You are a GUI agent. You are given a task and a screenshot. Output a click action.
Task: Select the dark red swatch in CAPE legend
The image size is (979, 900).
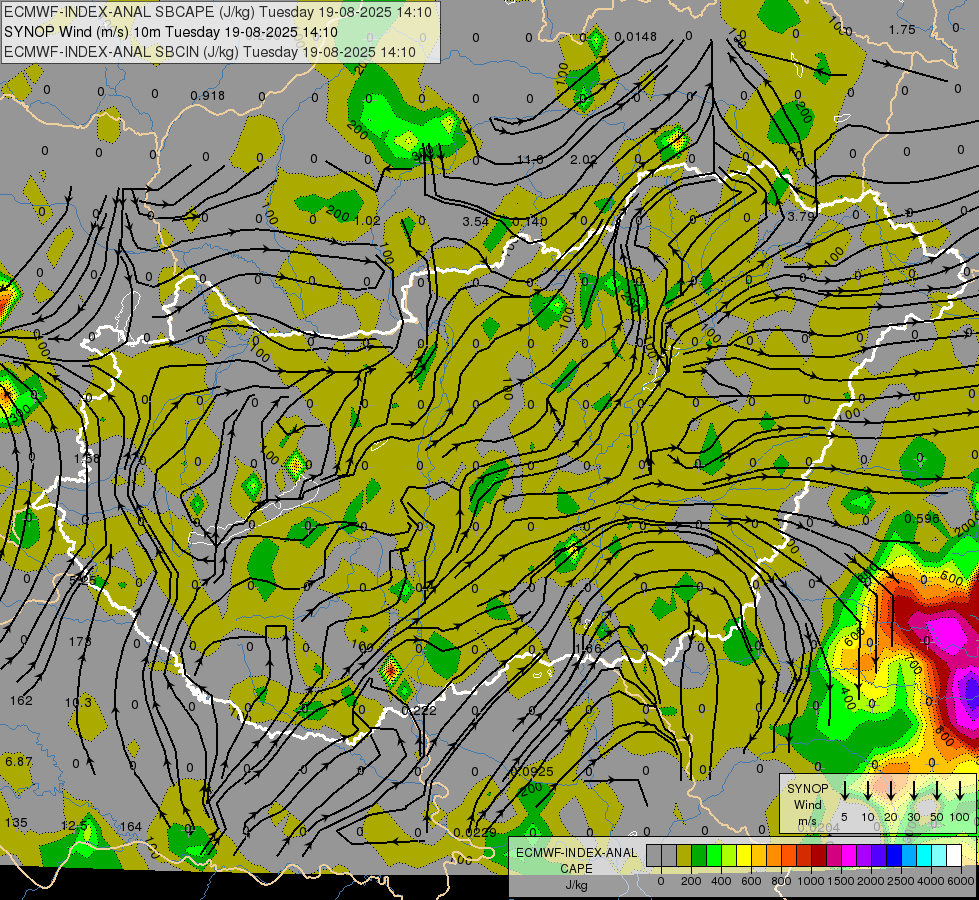[x=819, y=855]
